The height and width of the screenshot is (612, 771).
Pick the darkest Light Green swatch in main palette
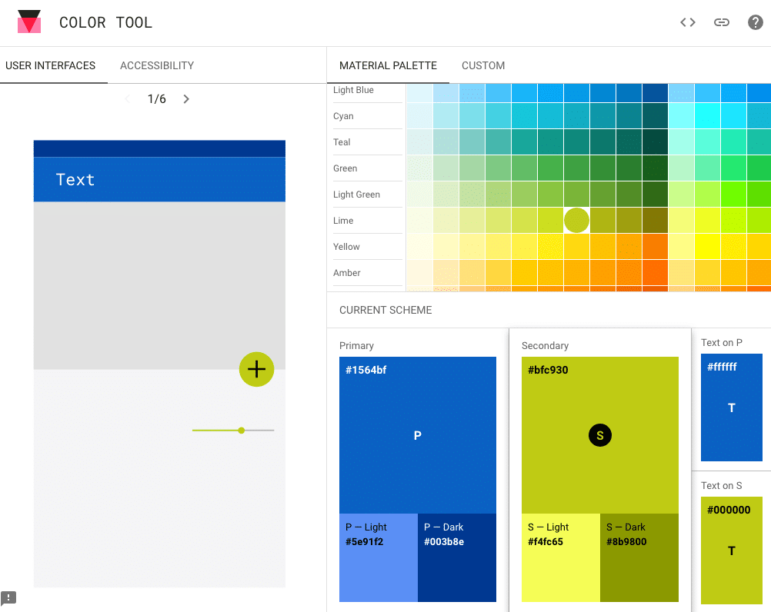(x=654, y=194)
